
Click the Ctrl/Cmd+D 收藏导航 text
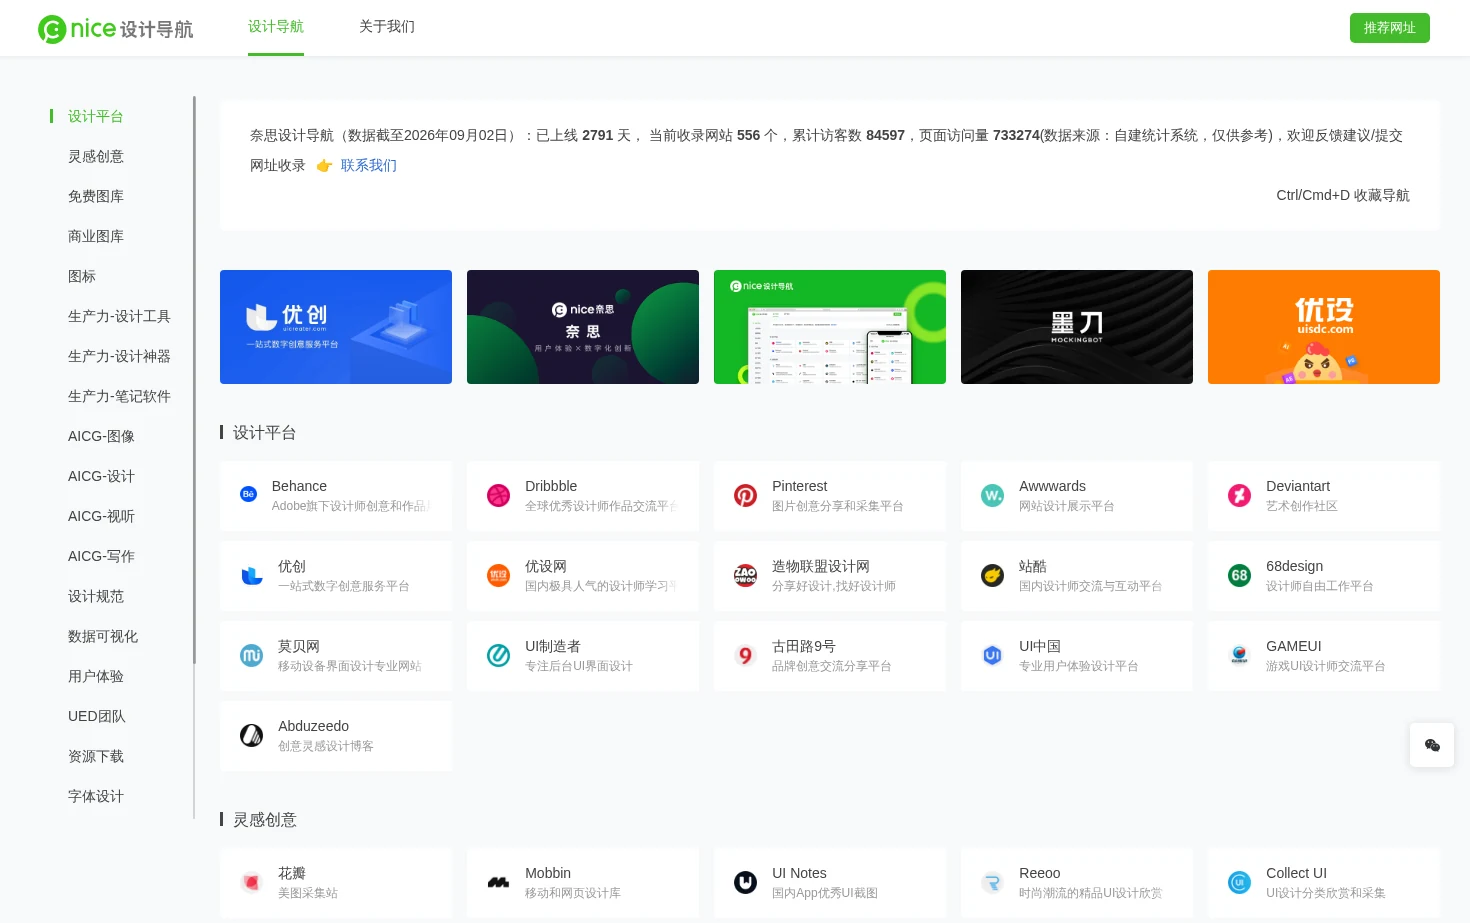pyautogui.click(x=1343, y=195)
